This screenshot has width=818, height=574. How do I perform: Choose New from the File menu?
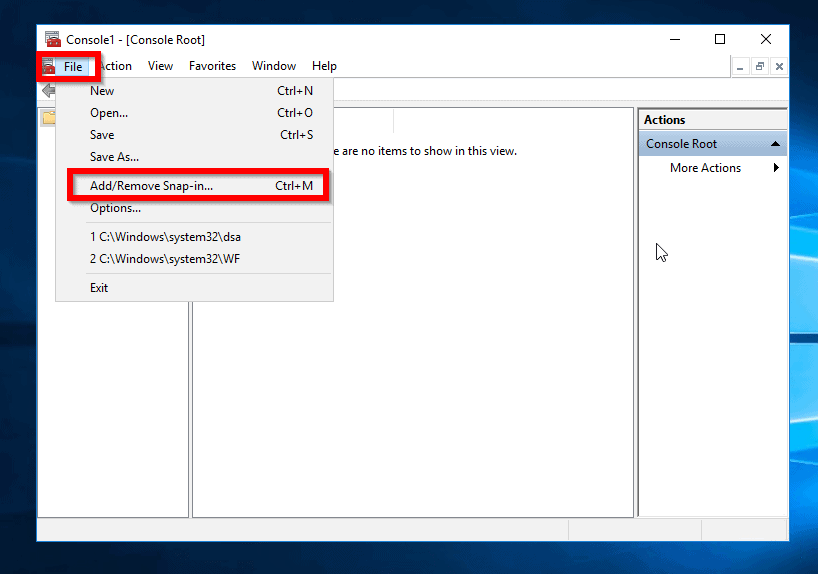pyautogui.click(x=194, y=91)
